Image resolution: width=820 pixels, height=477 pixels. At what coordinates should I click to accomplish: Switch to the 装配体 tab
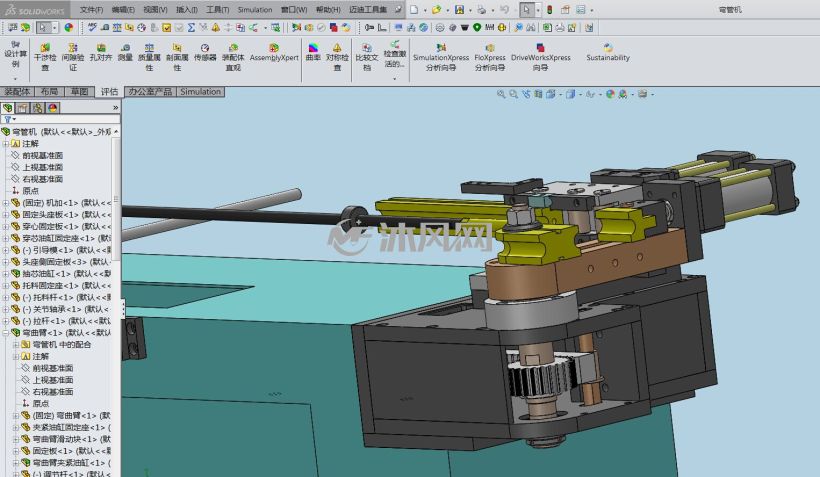17,92
